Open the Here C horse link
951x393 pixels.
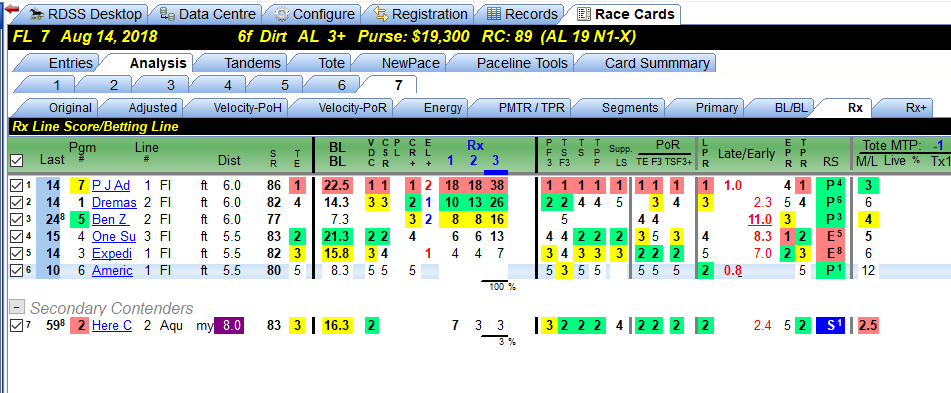(x=112, y=326)
